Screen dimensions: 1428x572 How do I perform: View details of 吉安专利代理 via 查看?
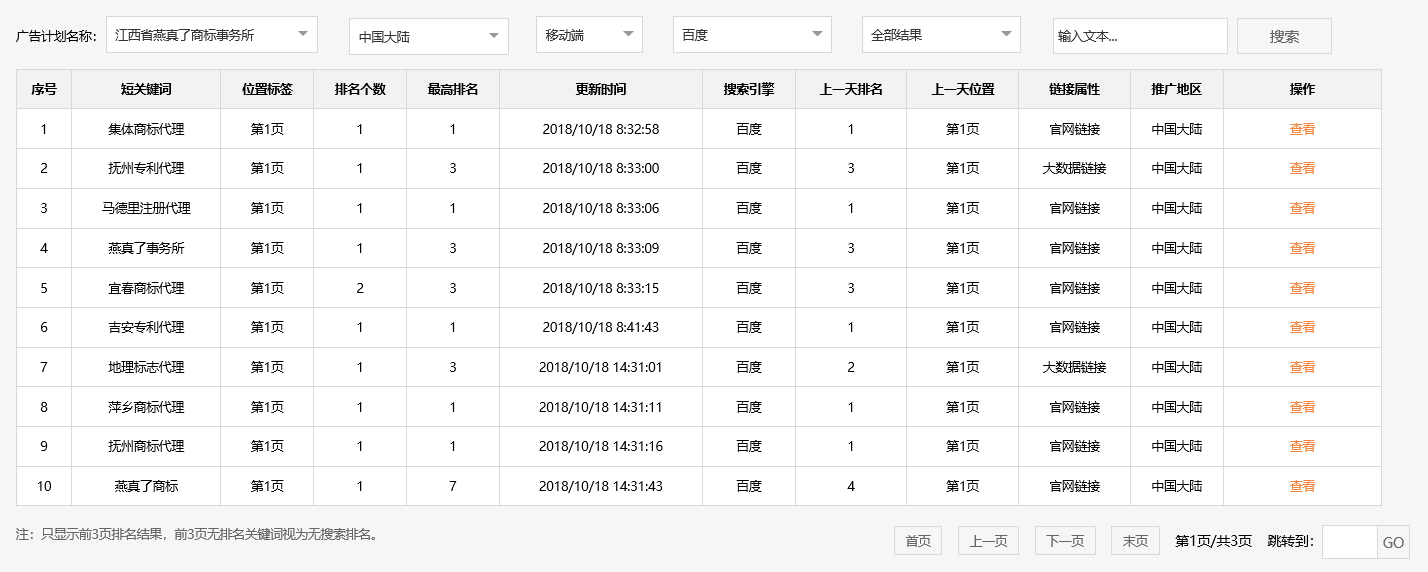pos(1302,327)
